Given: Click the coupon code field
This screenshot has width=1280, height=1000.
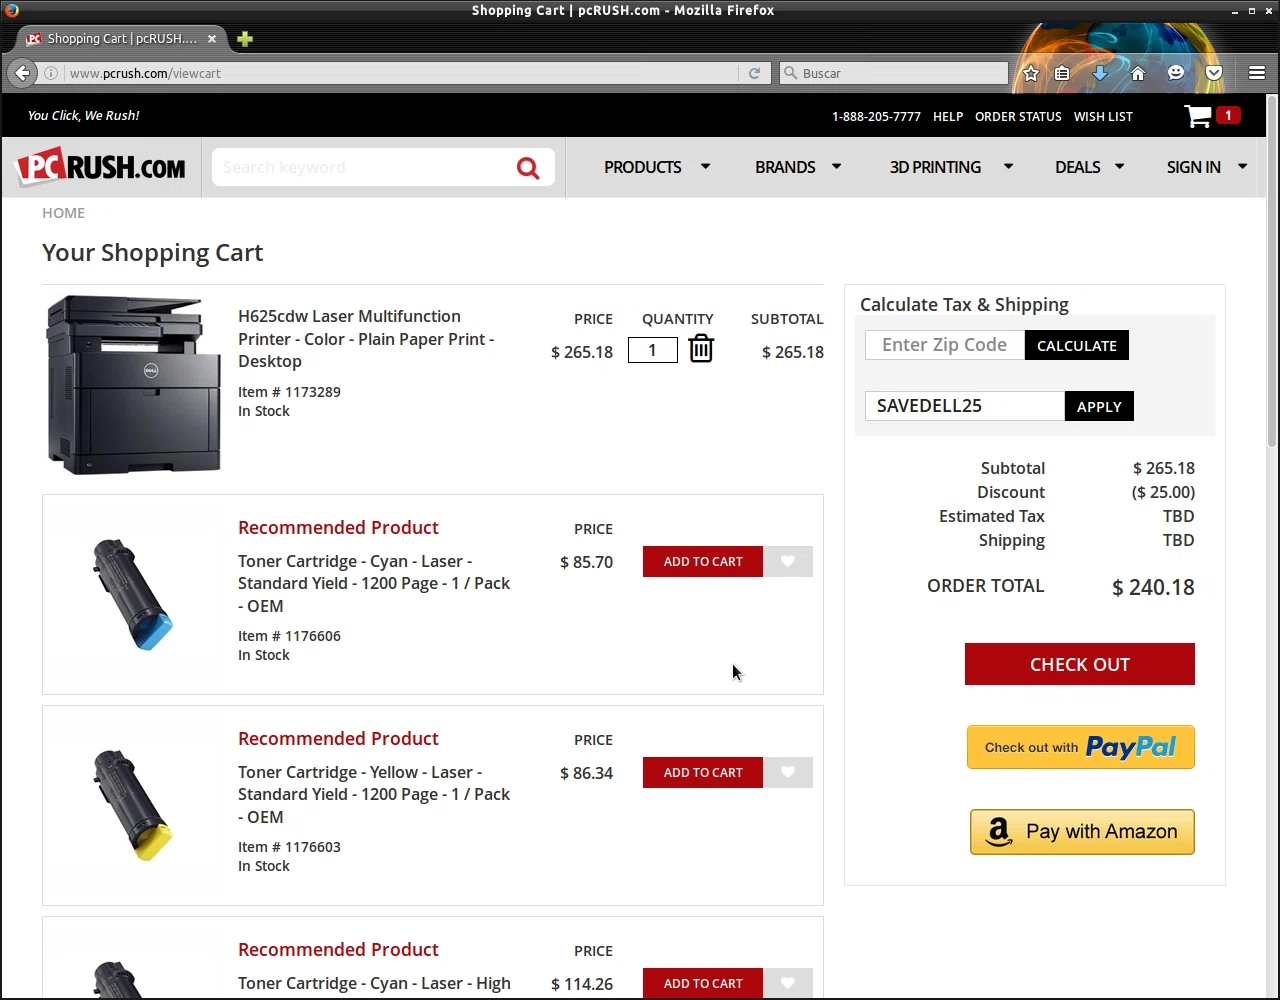Looking at the screenshot, I should pos(965,406).
